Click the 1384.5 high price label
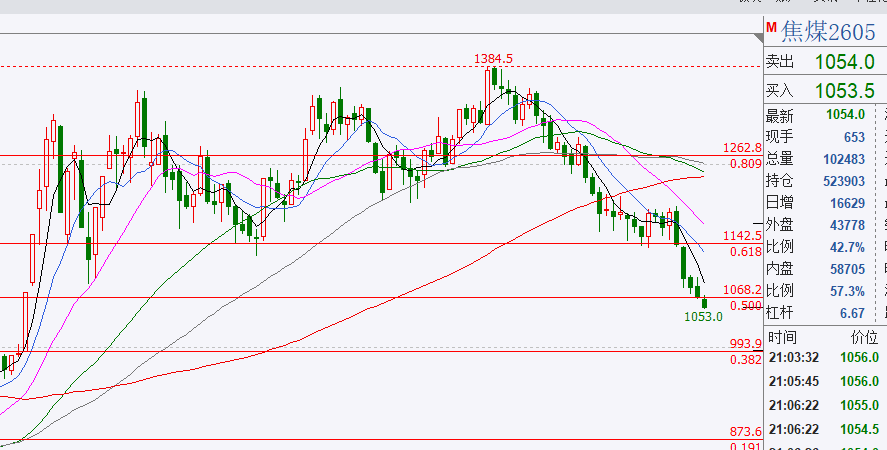Screen dimensions: 887x450 click(493, 58)
